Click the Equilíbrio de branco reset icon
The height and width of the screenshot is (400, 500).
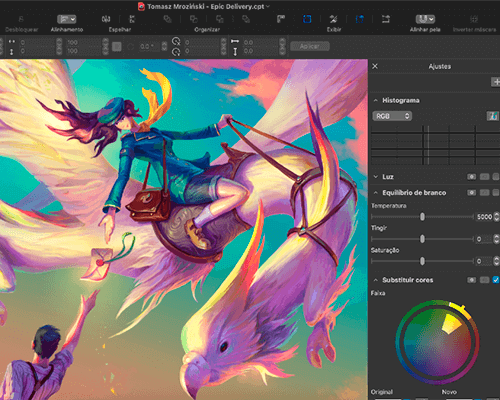[x=484, y=193]
